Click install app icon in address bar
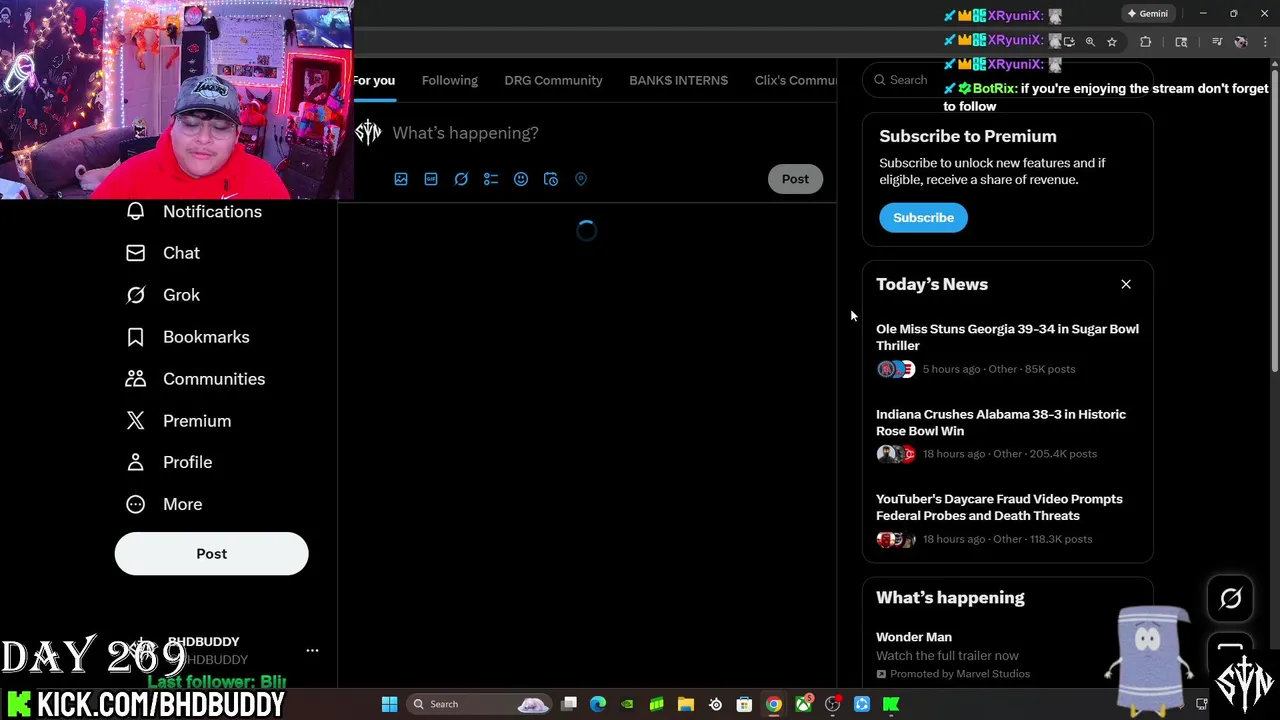1280x720 pixels. (1069, 42)
